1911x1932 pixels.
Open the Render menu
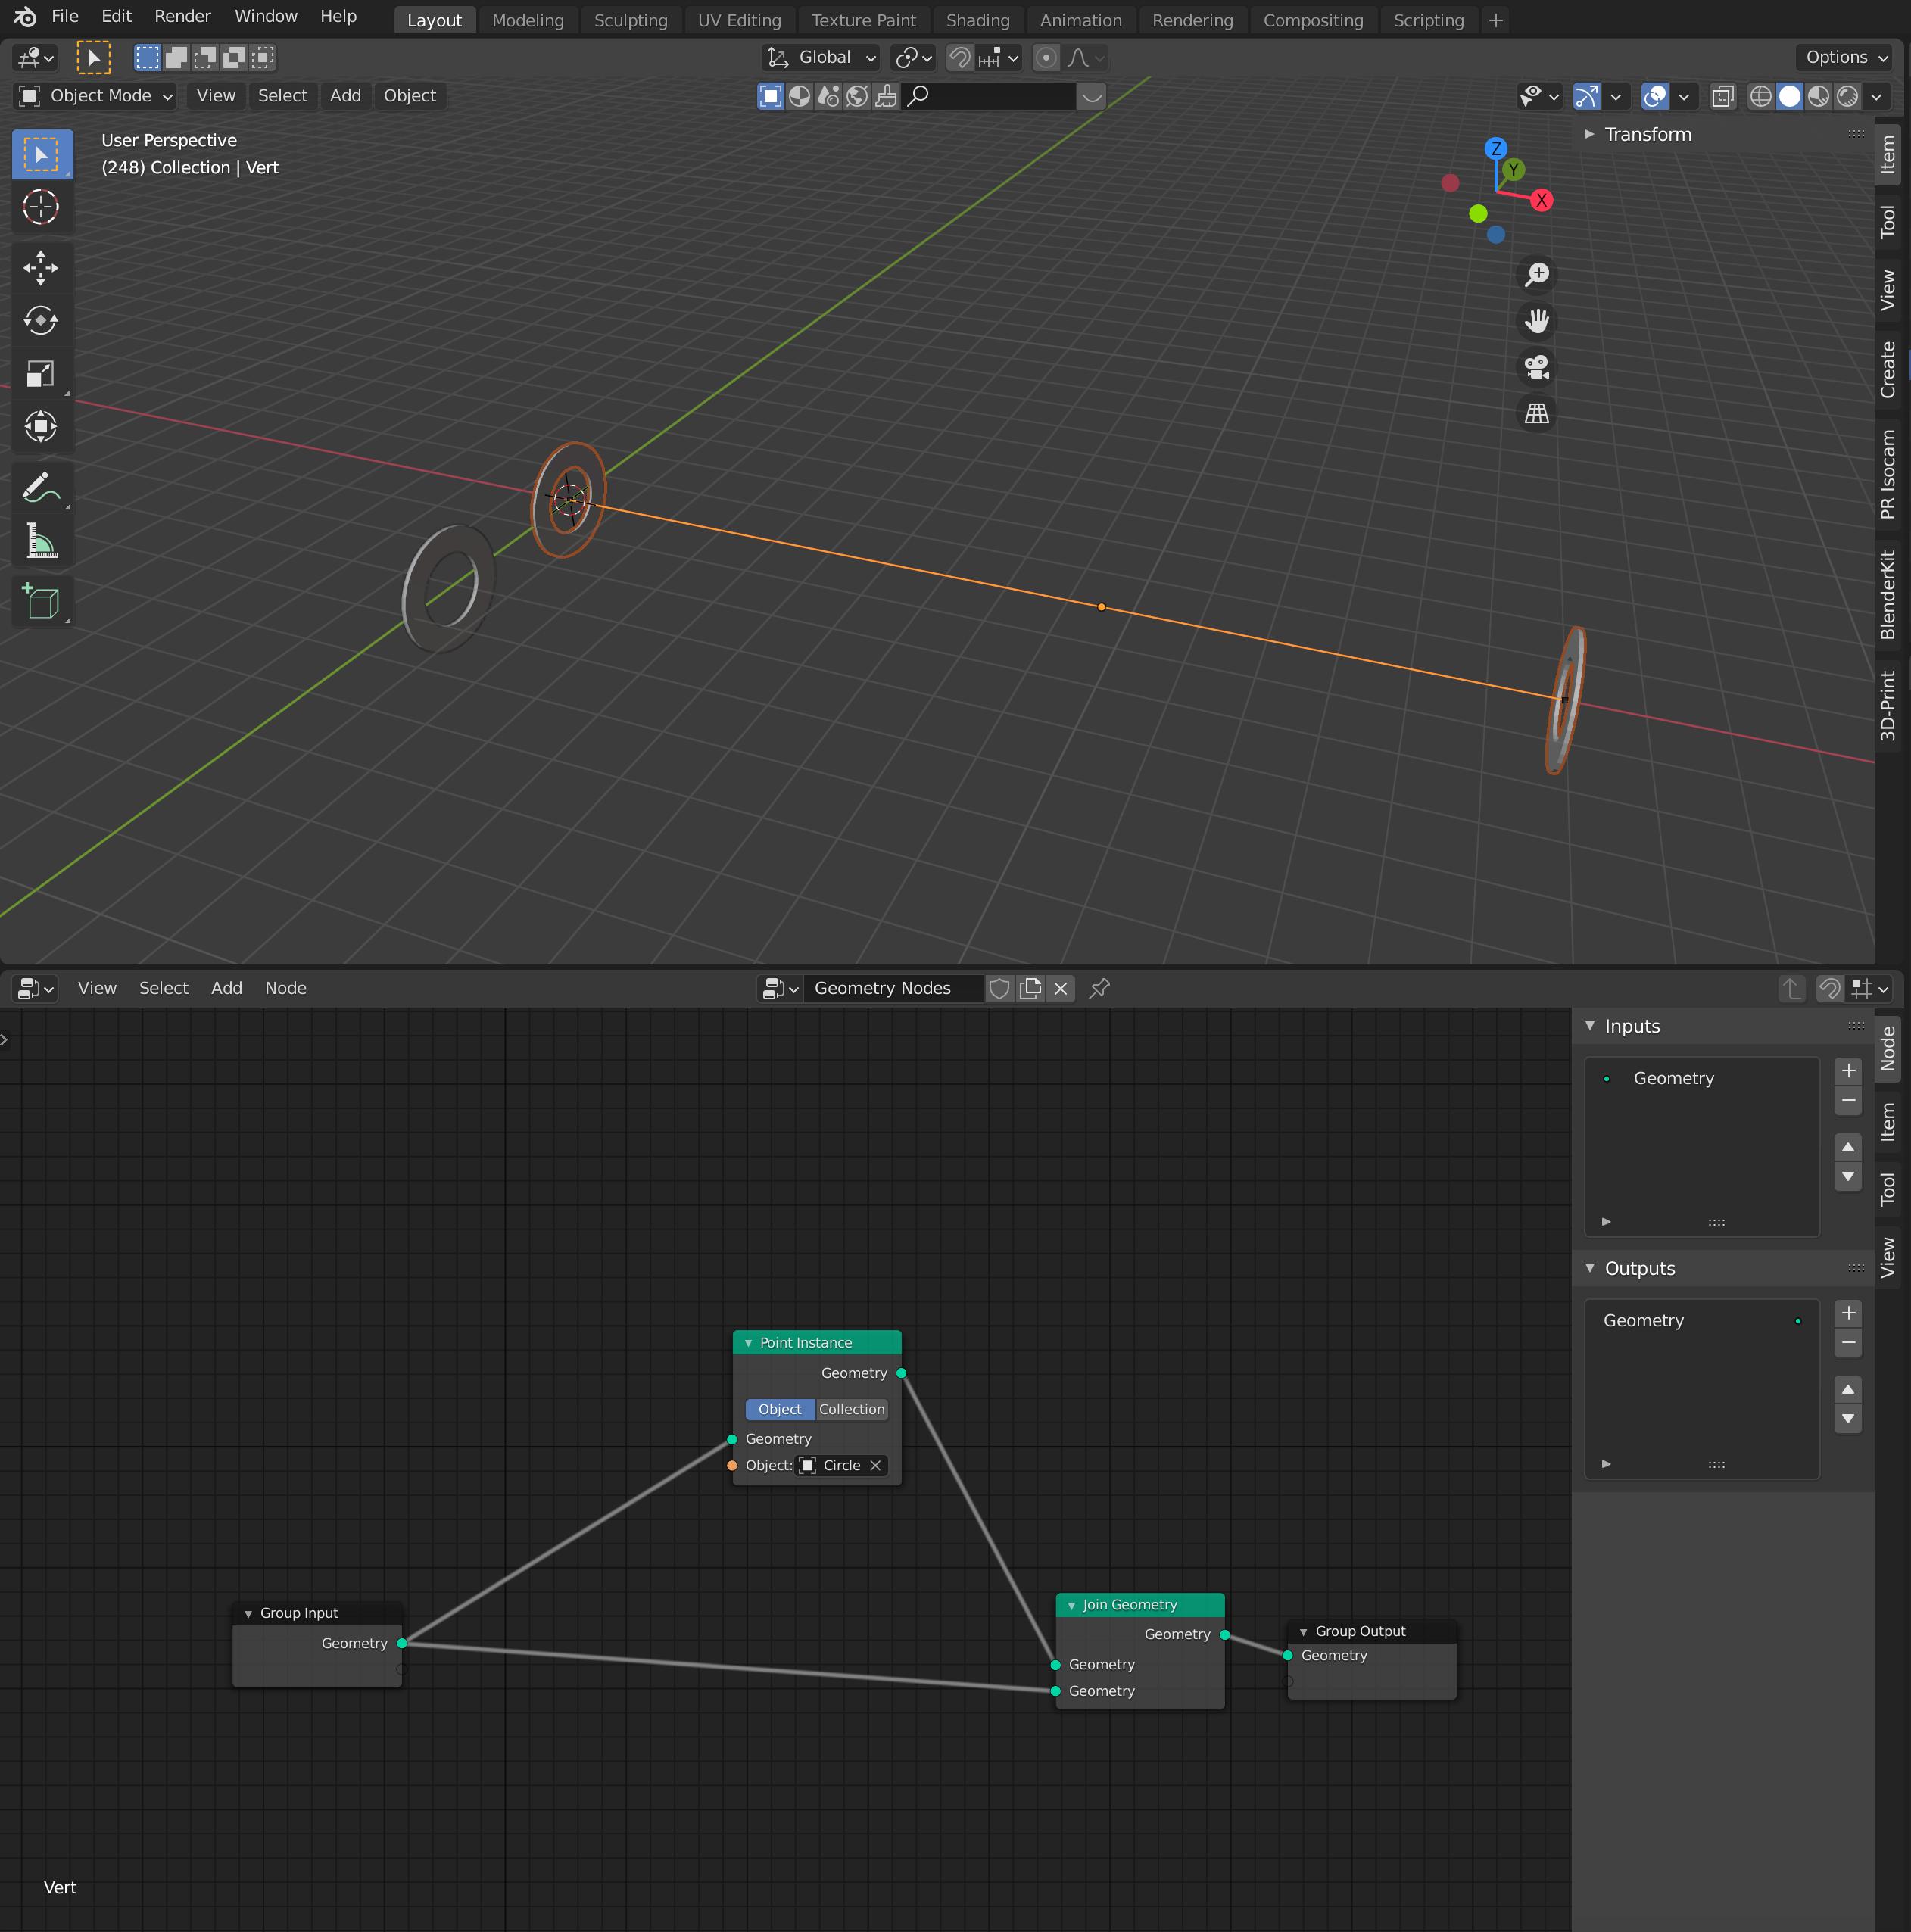(x=182, y=16)
